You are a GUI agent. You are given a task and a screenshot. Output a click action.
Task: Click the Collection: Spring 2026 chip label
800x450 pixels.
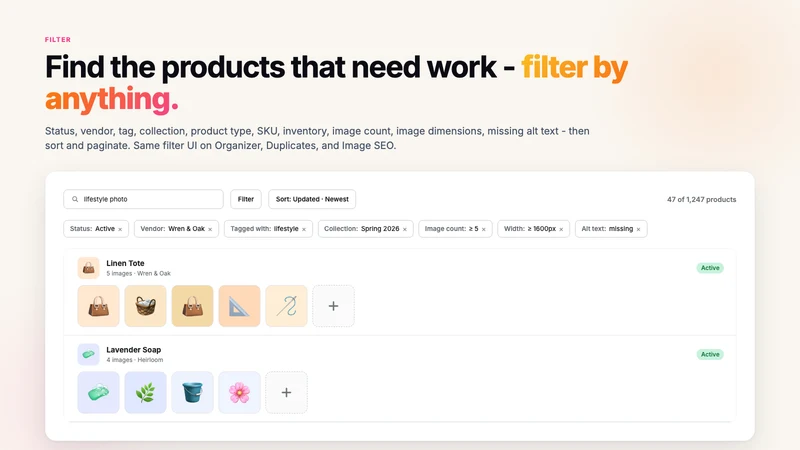[362, 229]
